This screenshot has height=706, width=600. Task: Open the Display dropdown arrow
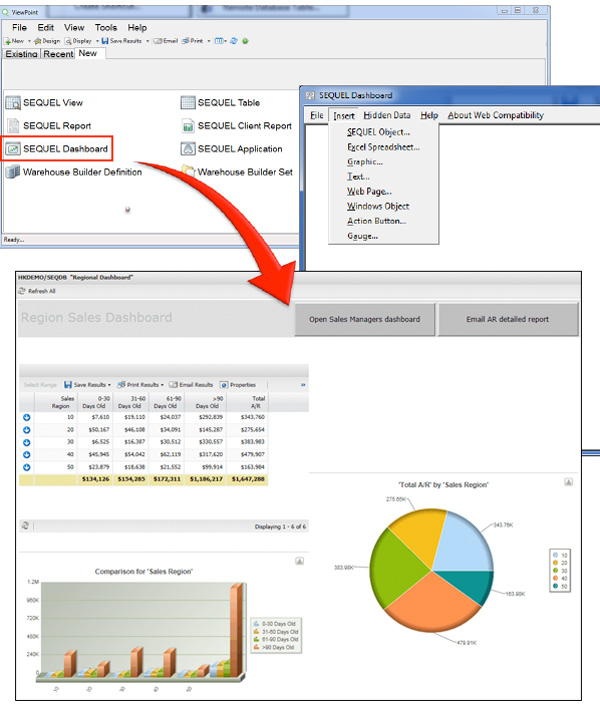(97, 41)
